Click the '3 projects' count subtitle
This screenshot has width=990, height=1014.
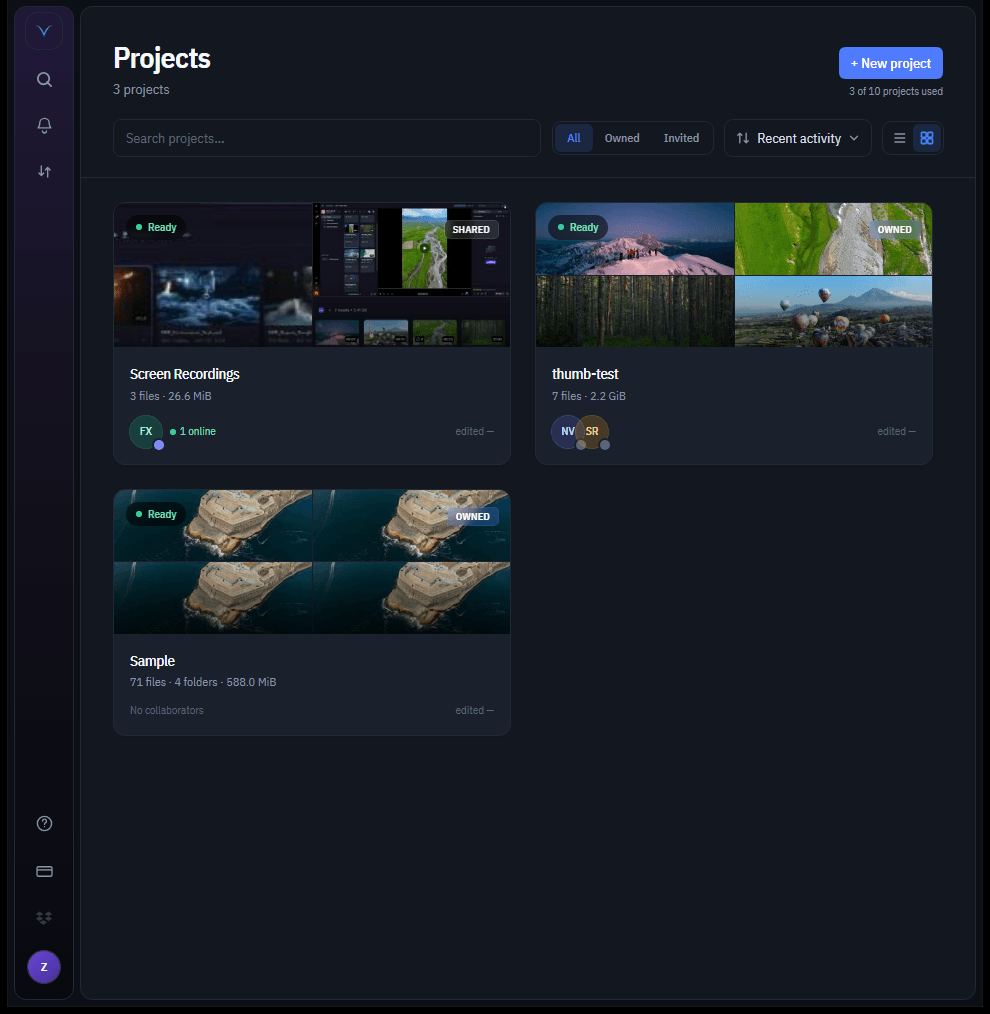(x=141, y=89)
